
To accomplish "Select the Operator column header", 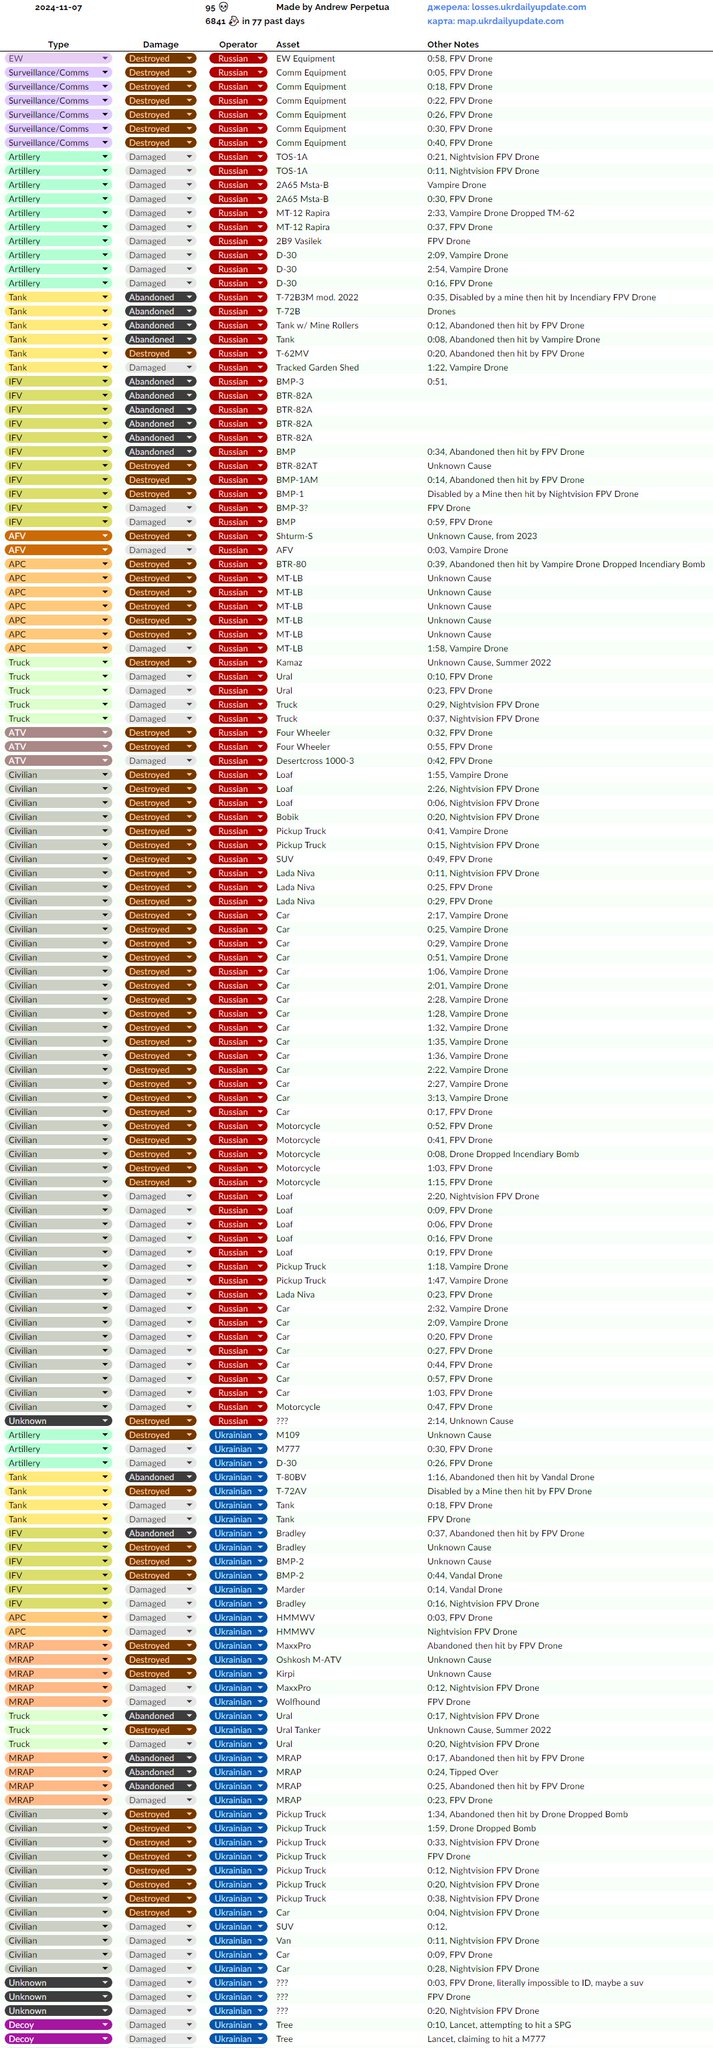I will (x=238, y=45).
